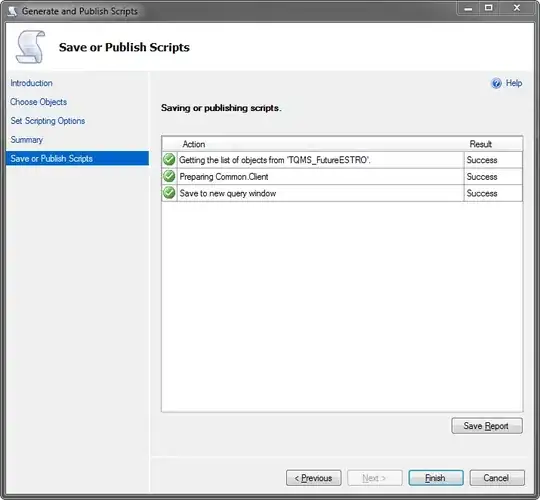
Task: Close the dialog with the X button
Action: (x=517, y=8)
